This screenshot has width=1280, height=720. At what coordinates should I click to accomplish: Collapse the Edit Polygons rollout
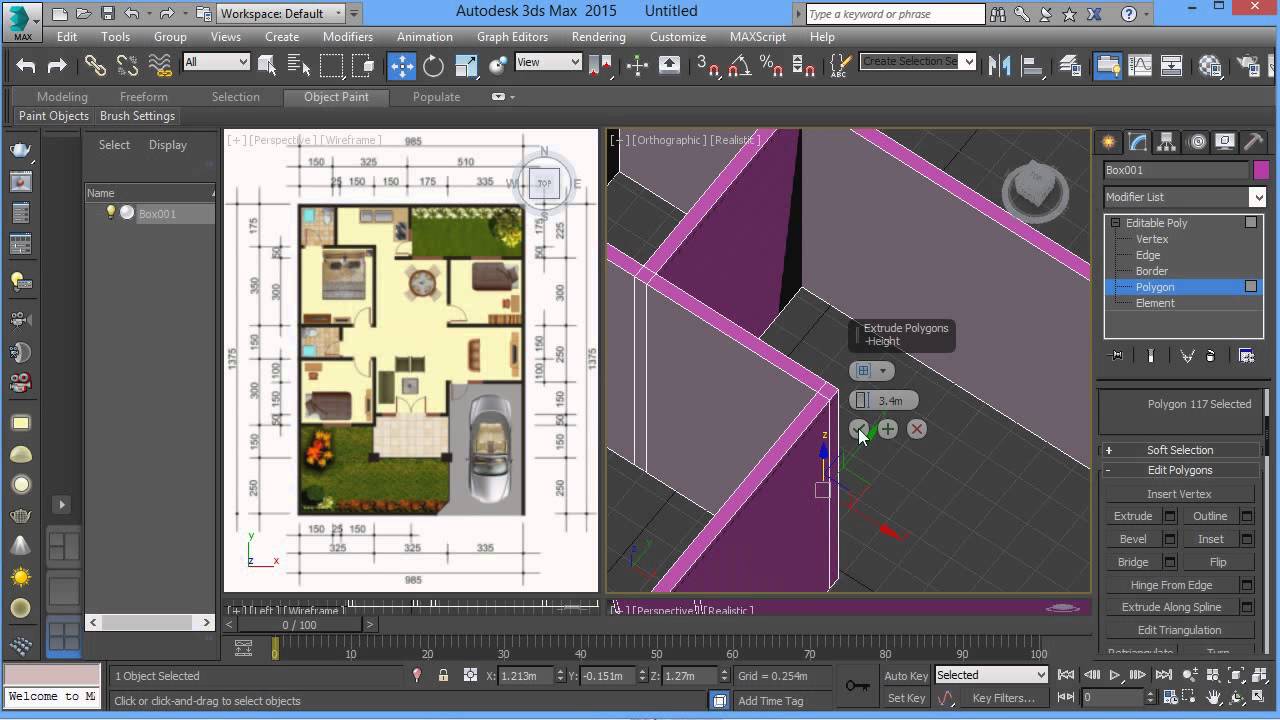1180,470
